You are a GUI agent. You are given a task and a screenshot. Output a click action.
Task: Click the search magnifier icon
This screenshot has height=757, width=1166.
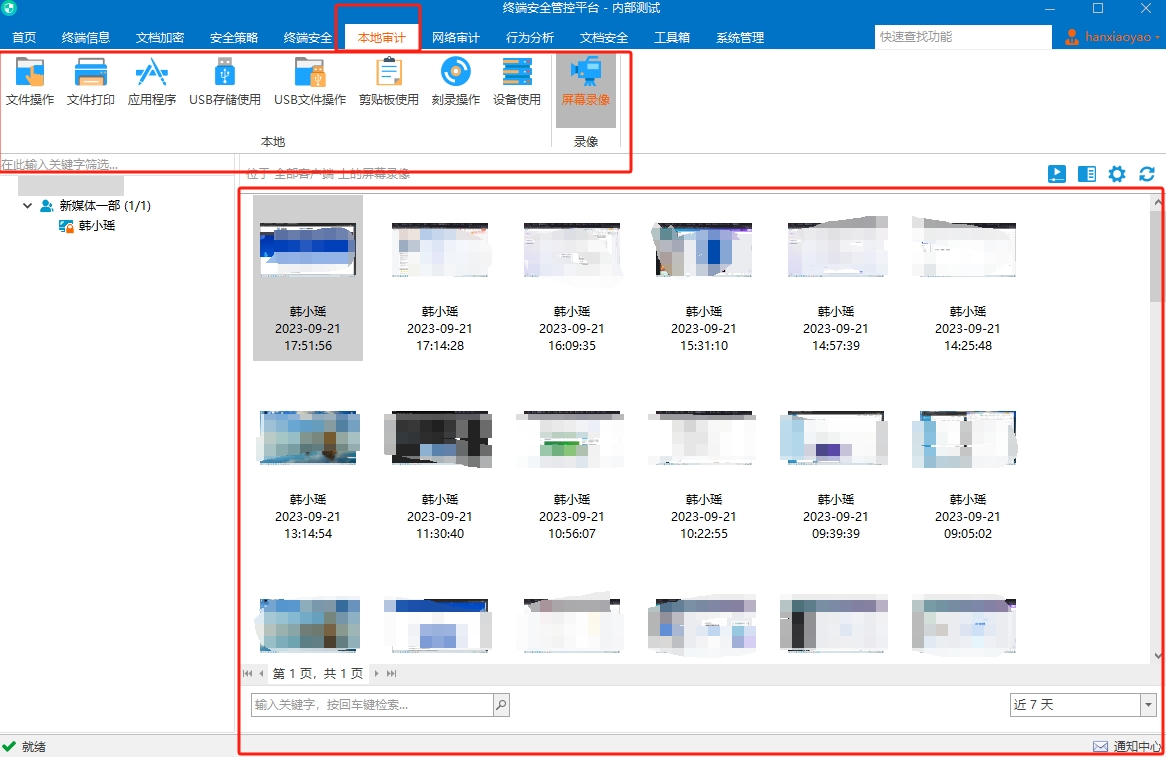pos(502,704)
